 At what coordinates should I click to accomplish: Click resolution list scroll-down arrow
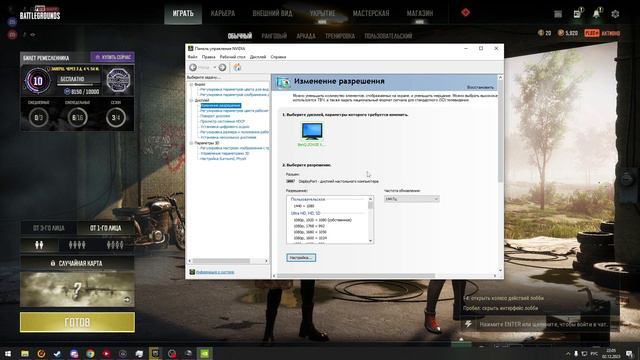(x=371, y=241)
